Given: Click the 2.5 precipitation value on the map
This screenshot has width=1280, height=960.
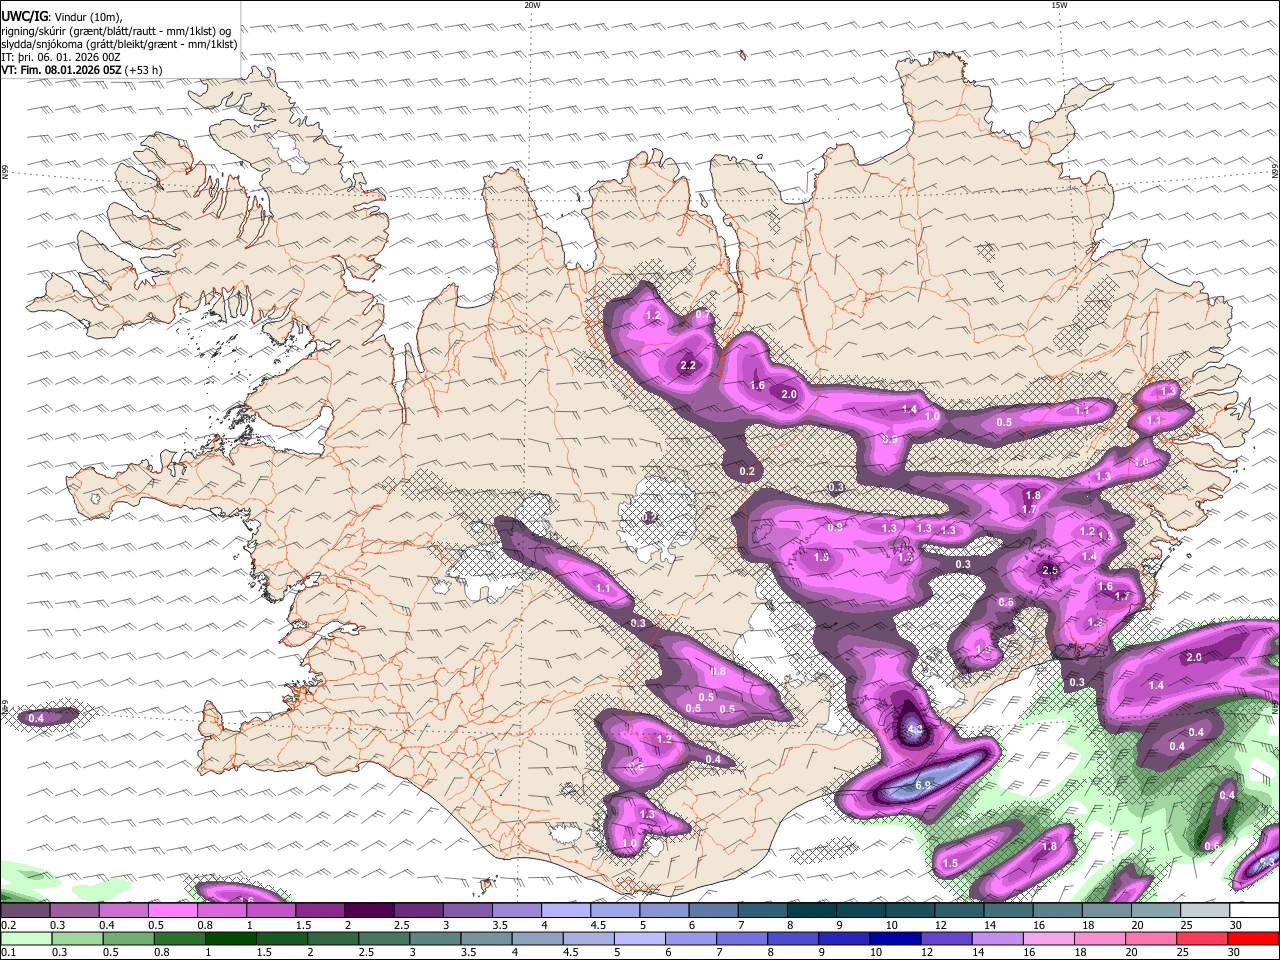Looking at the screenshot, I should click(x=1050, y=570).
